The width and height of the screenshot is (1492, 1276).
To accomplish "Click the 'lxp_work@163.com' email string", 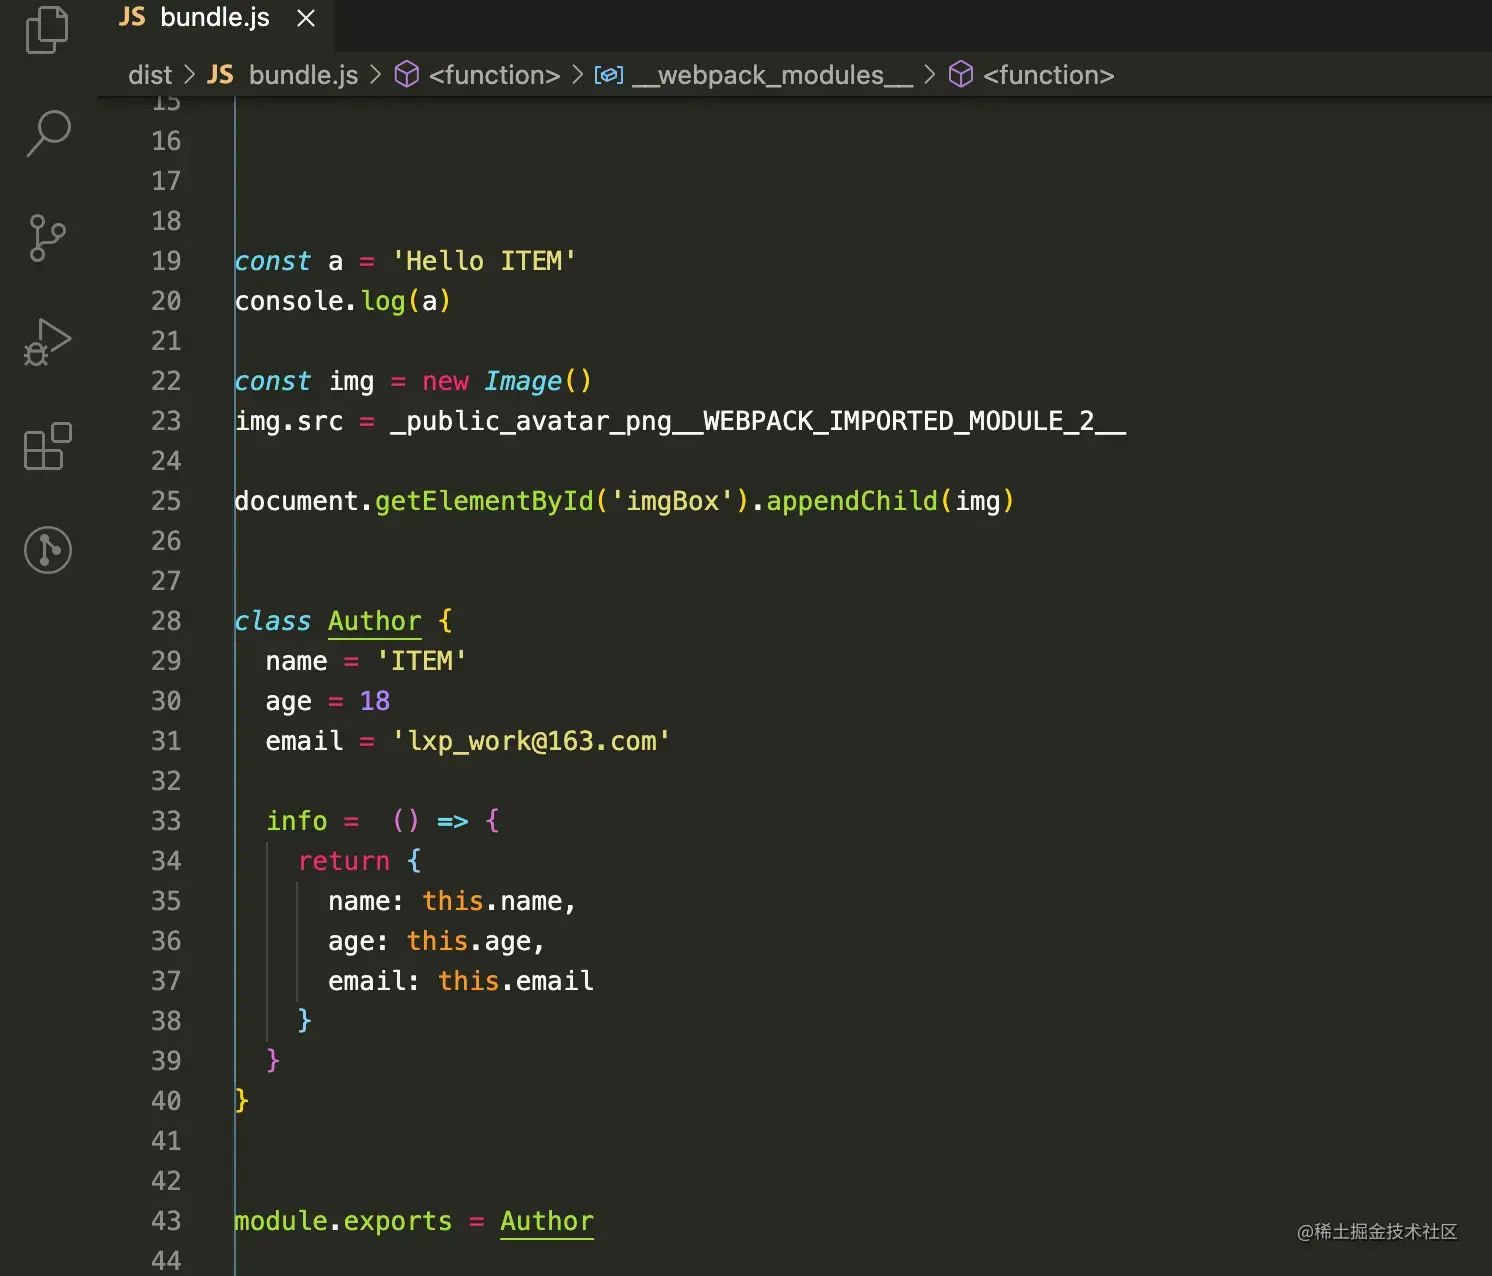I will click(531, 741).
